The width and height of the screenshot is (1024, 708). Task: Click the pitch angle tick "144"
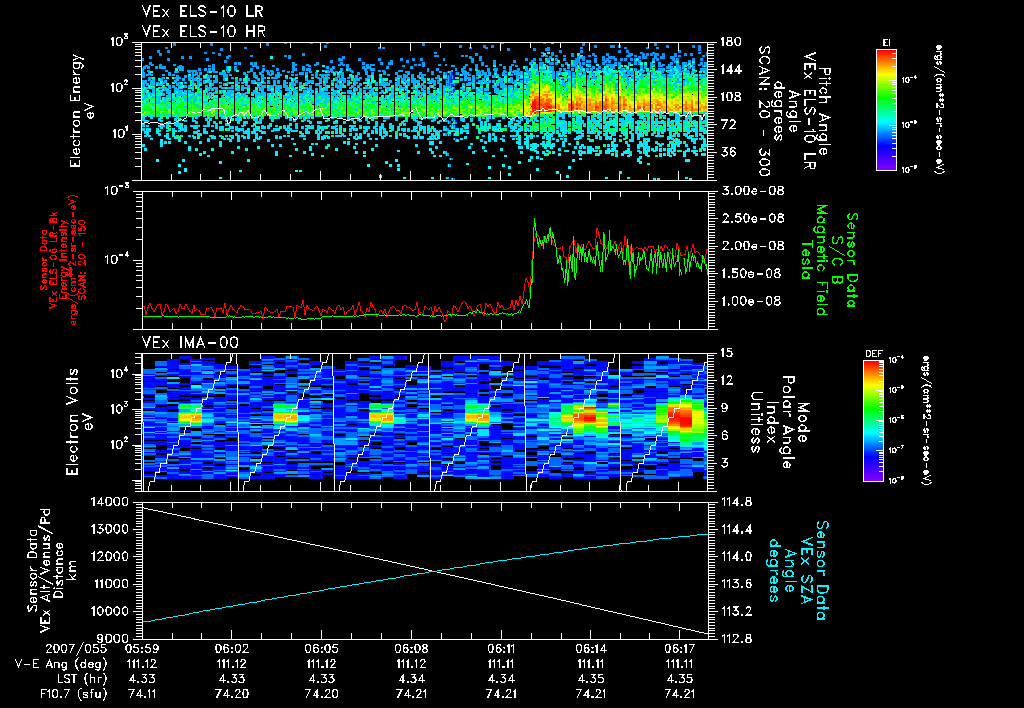point(731,69)
